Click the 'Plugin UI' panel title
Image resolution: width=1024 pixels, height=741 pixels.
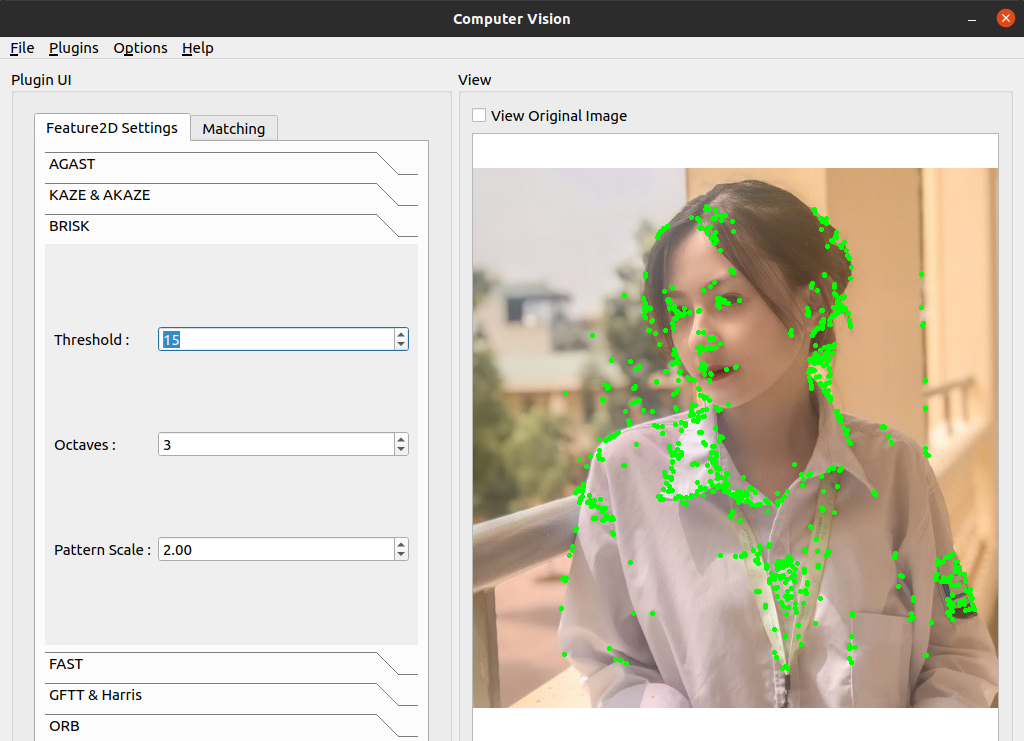tap(41, 80)
